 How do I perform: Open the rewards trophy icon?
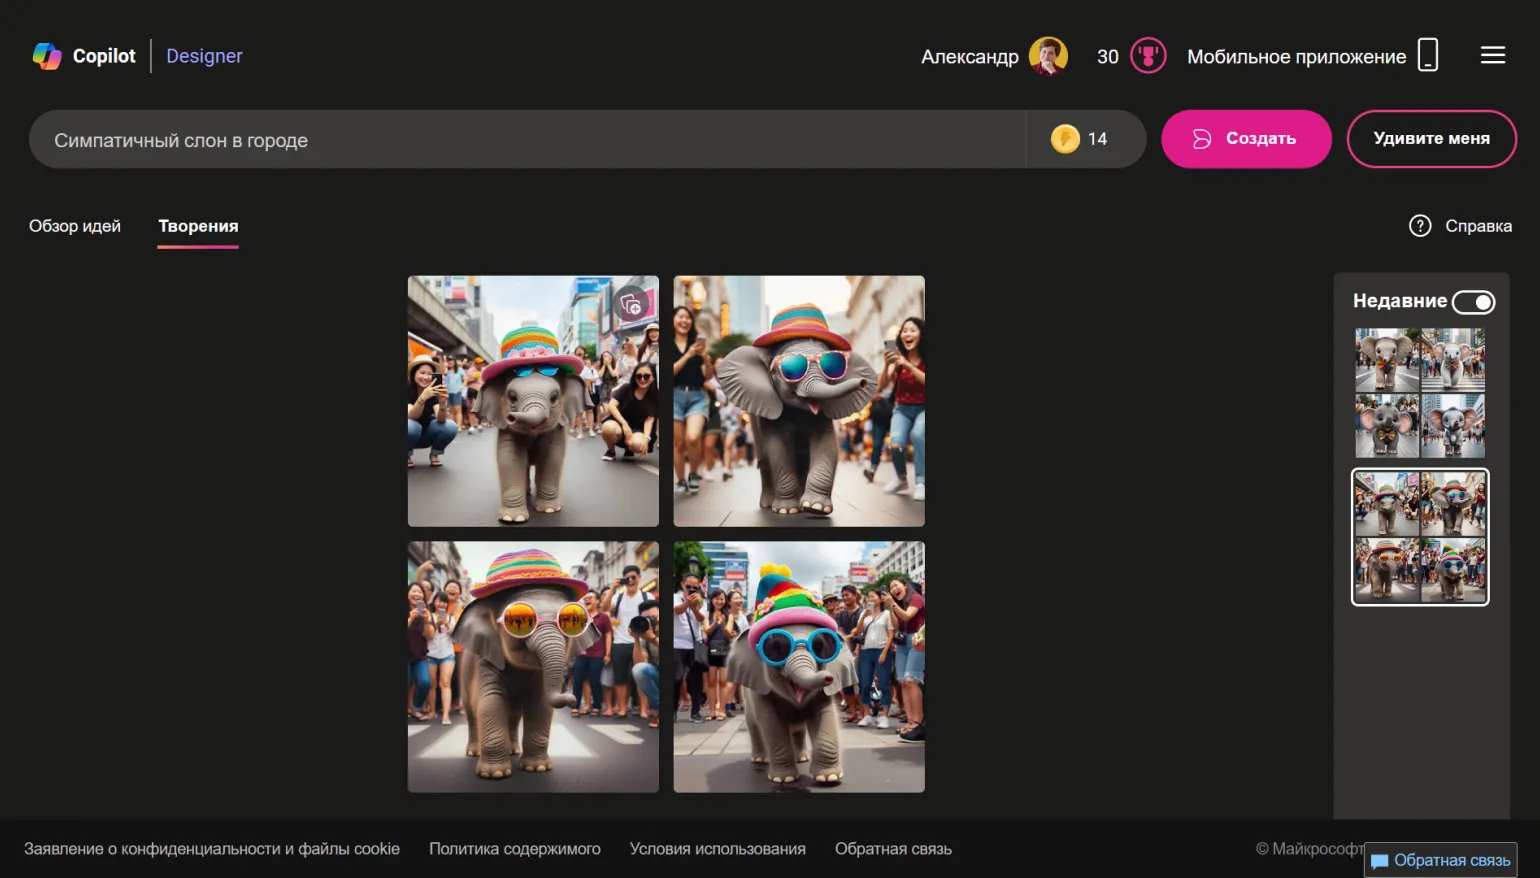tap(1148, 56)
